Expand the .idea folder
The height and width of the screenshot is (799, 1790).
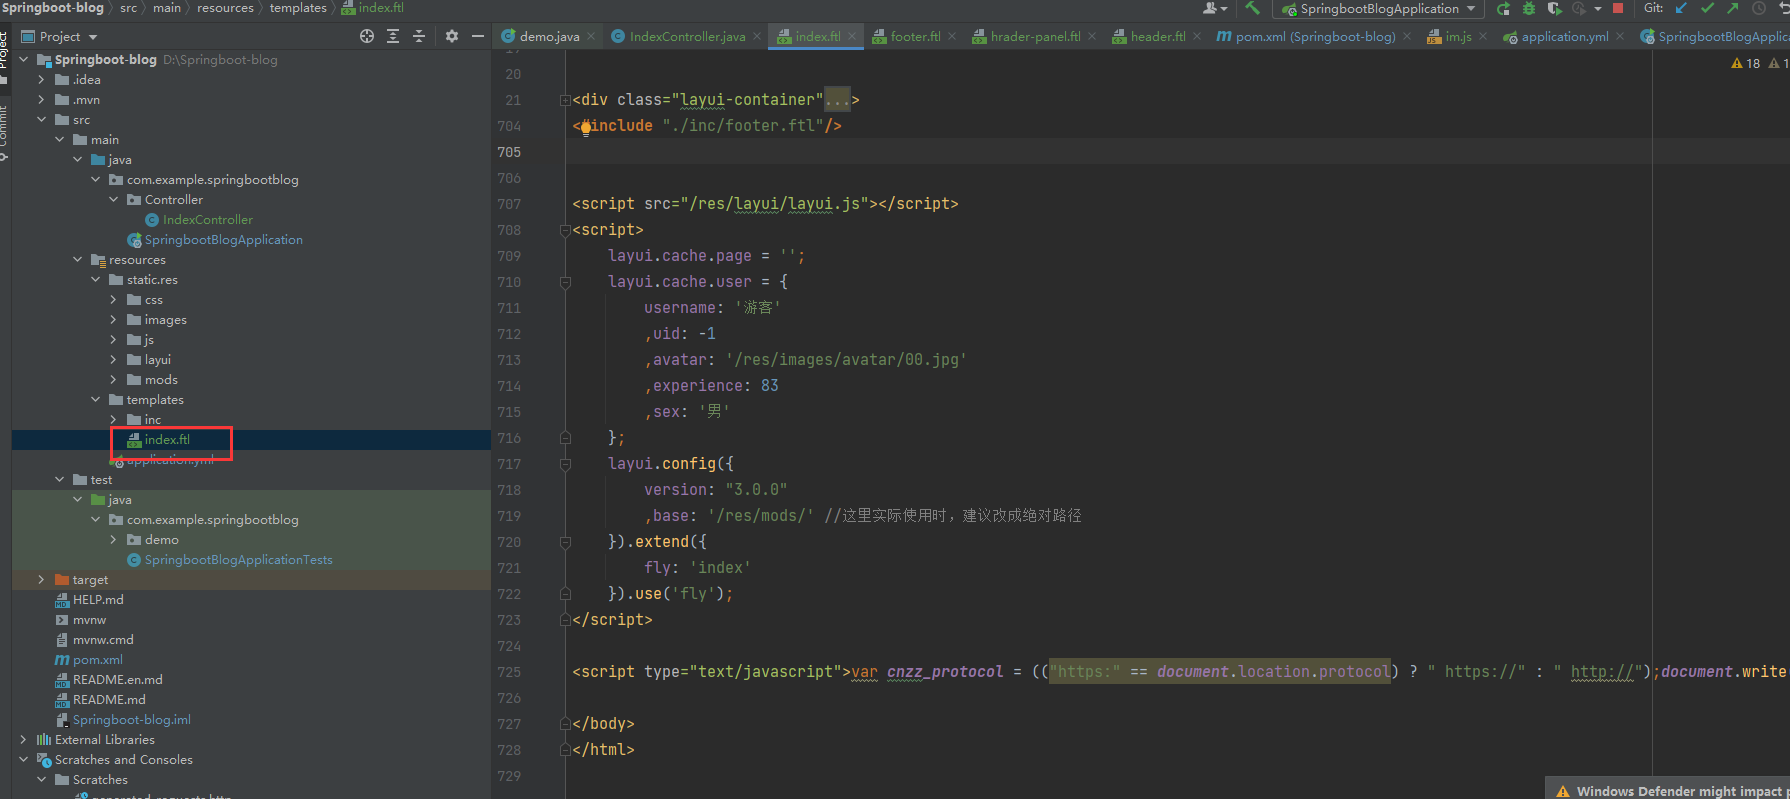[x=41, y=80]
